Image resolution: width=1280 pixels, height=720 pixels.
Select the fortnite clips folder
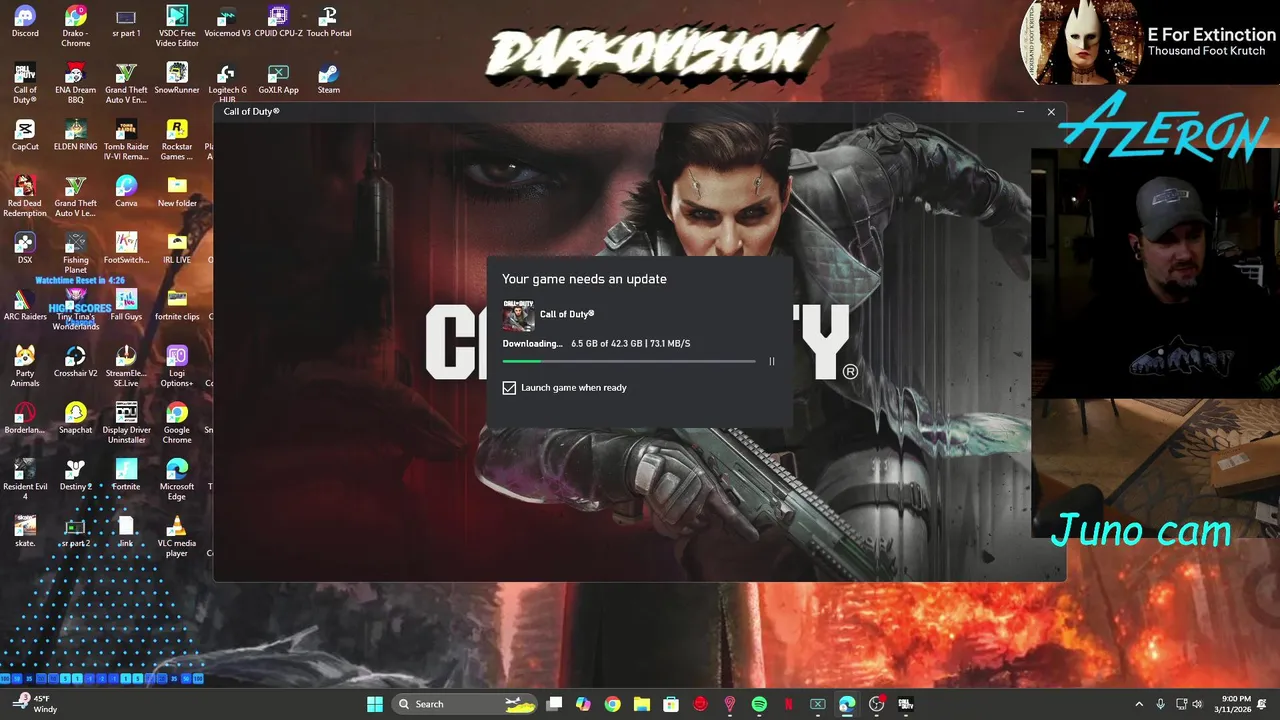(x=177, y=305)
